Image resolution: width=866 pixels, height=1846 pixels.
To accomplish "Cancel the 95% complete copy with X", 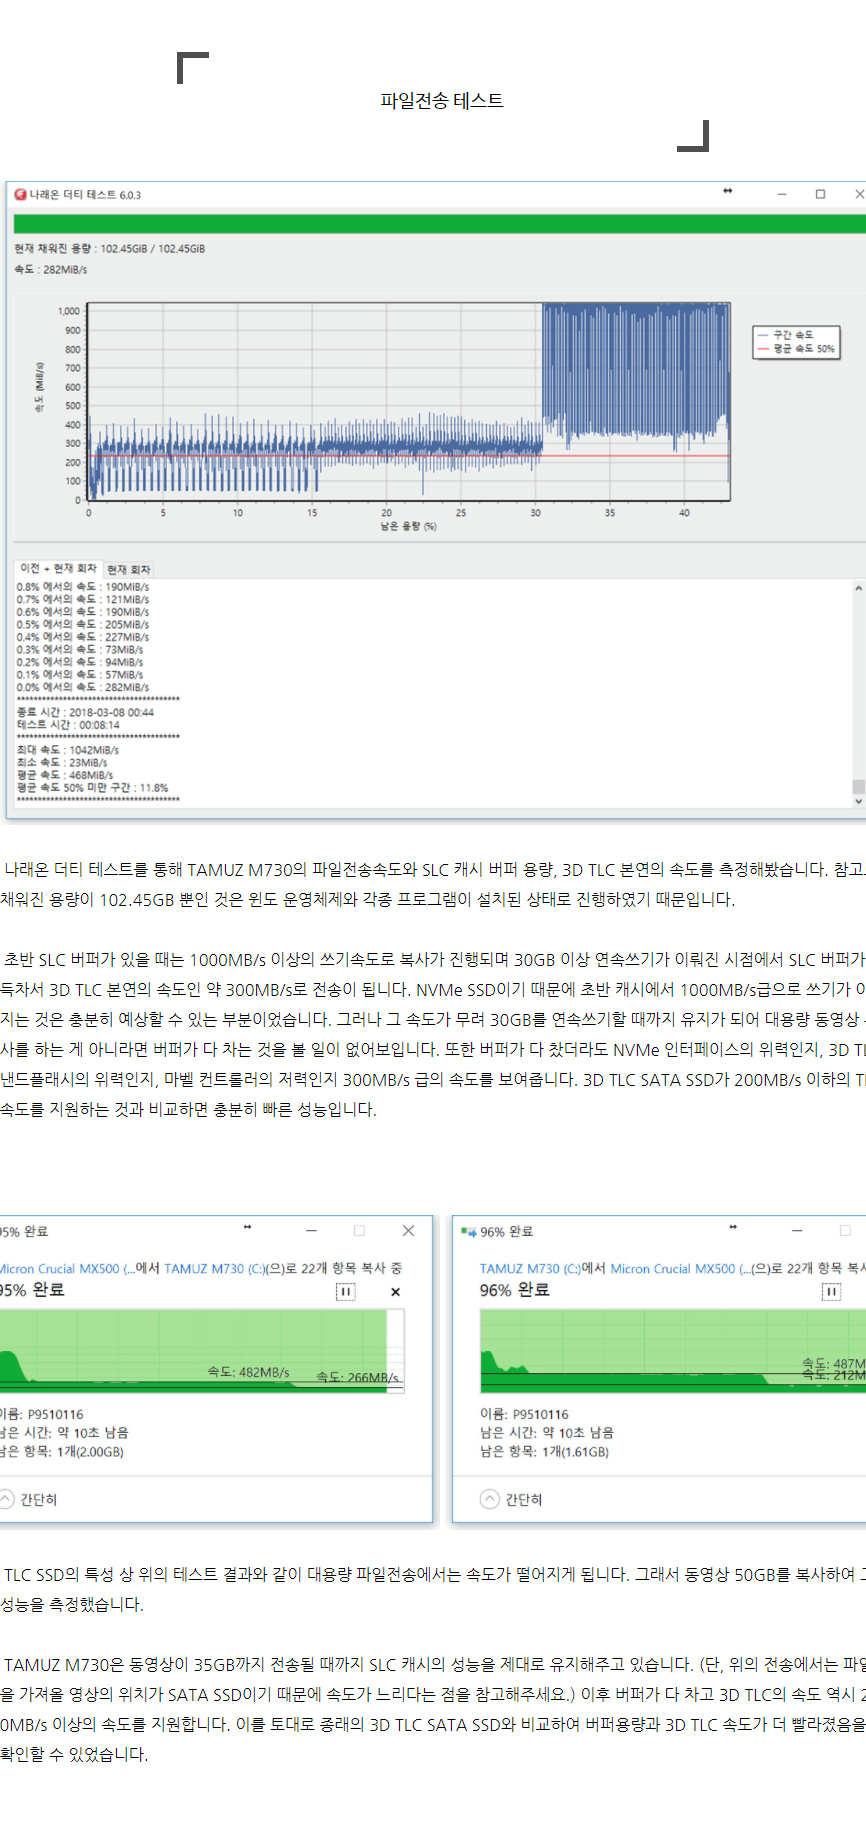I will pyautogui.click(x=395, y=1292).
